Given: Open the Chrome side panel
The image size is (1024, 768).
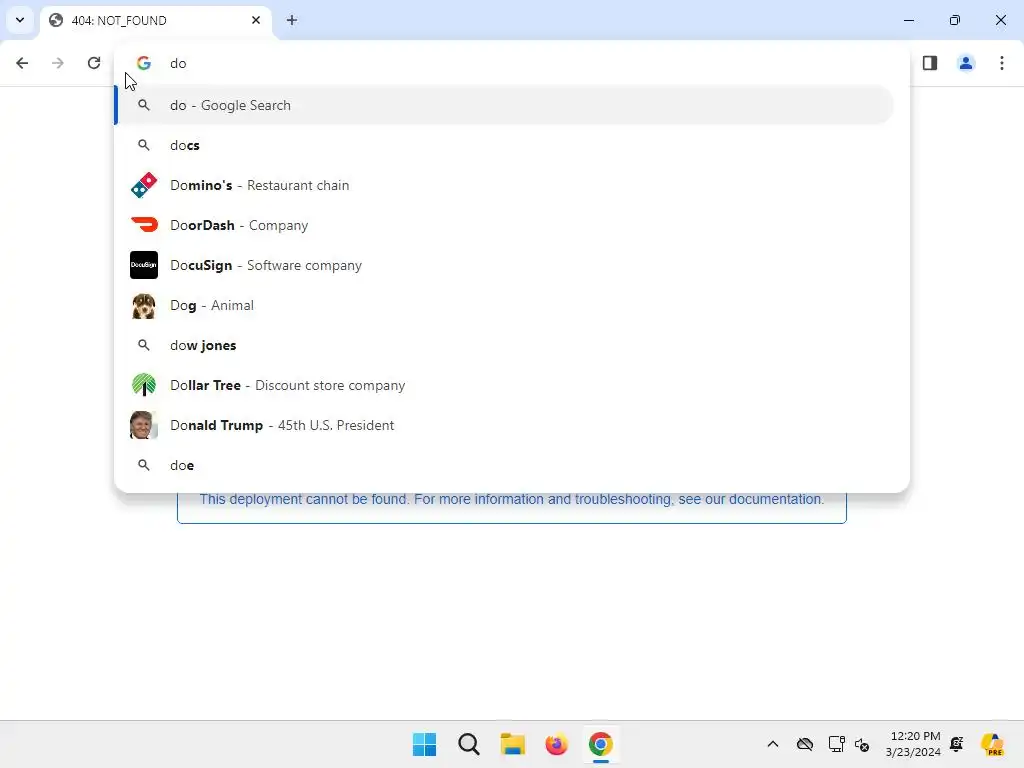Looking at the screenshot, I should (x=930, y=63).
